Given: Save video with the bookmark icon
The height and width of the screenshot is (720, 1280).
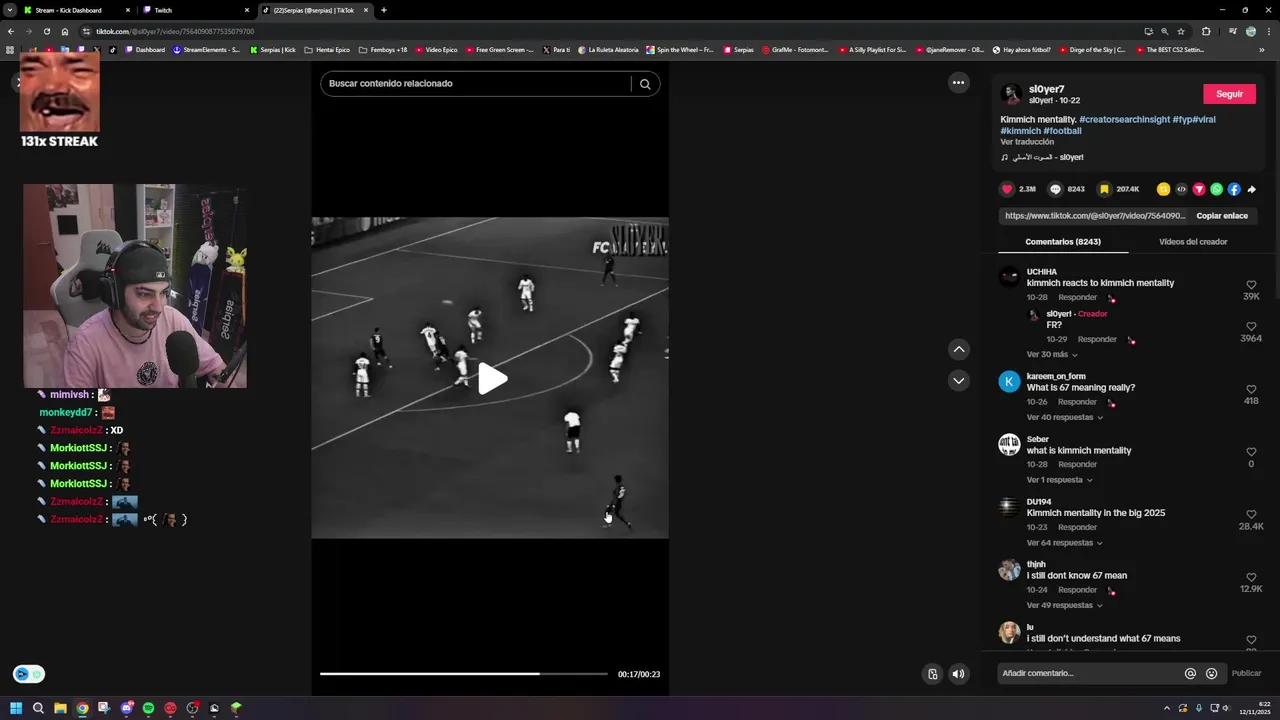Looking at the screenshot, I should (1104, 189).
